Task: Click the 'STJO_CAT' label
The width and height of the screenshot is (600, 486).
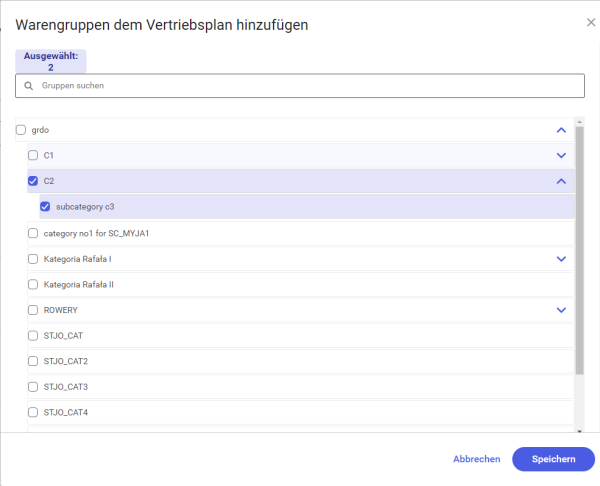Action: [x=63, y=336]
